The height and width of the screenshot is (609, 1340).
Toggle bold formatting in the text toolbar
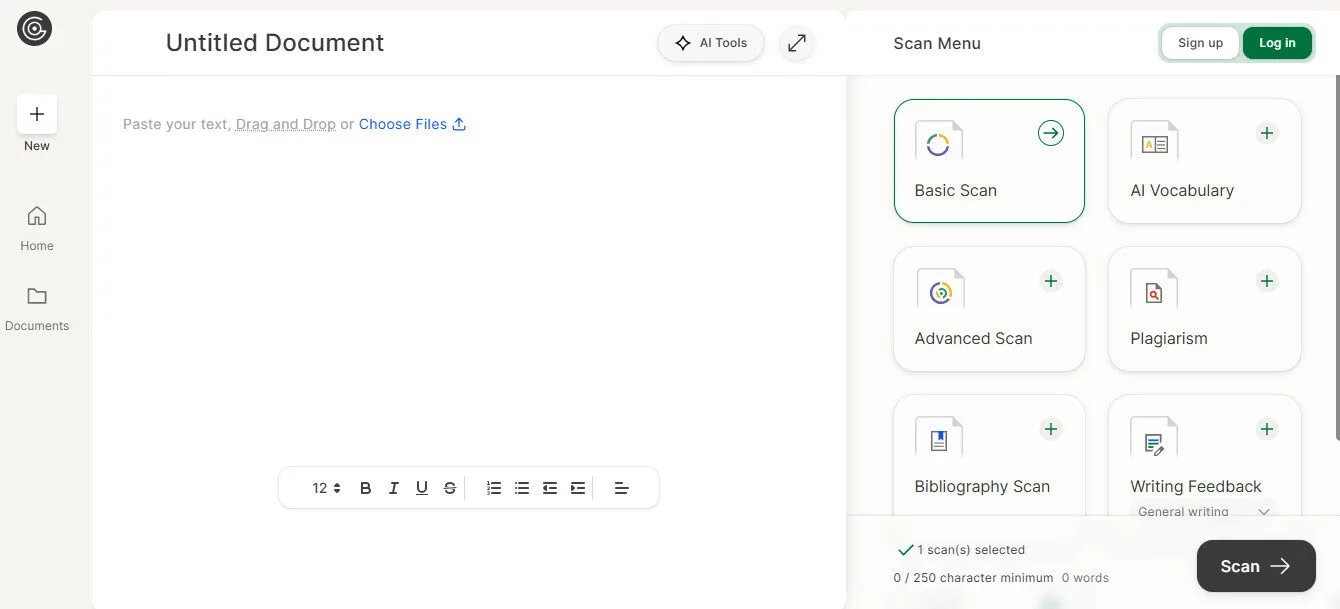click(x=365, y=487)
